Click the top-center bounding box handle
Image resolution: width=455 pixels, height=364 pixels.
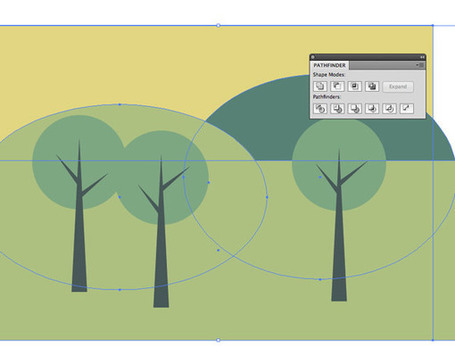tap(218, 25)
